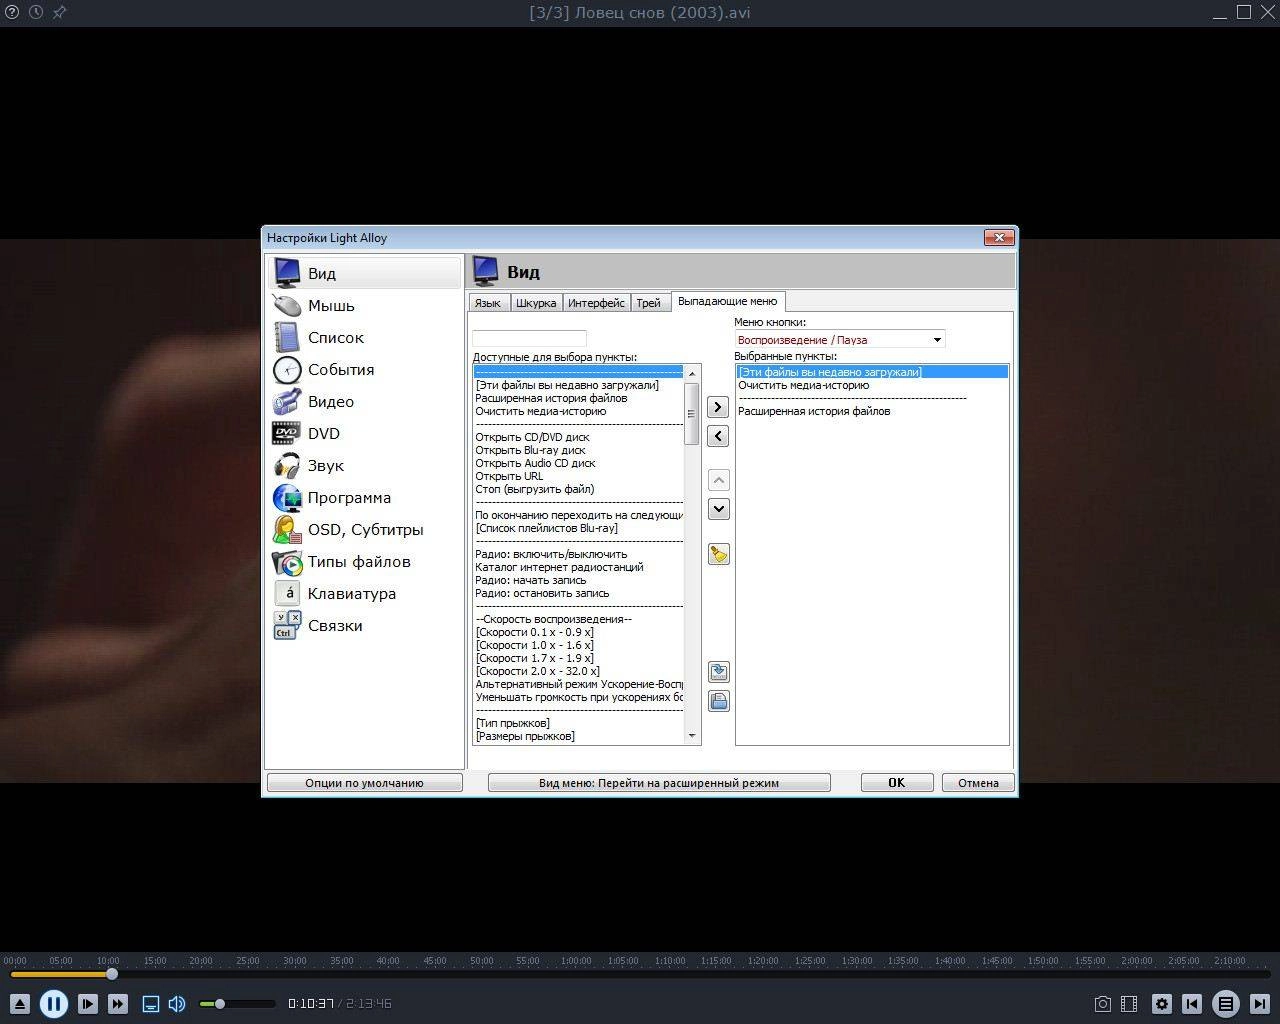Open the Меню кнопки dropdown
1280x1024 pixels.
(840, 340)
